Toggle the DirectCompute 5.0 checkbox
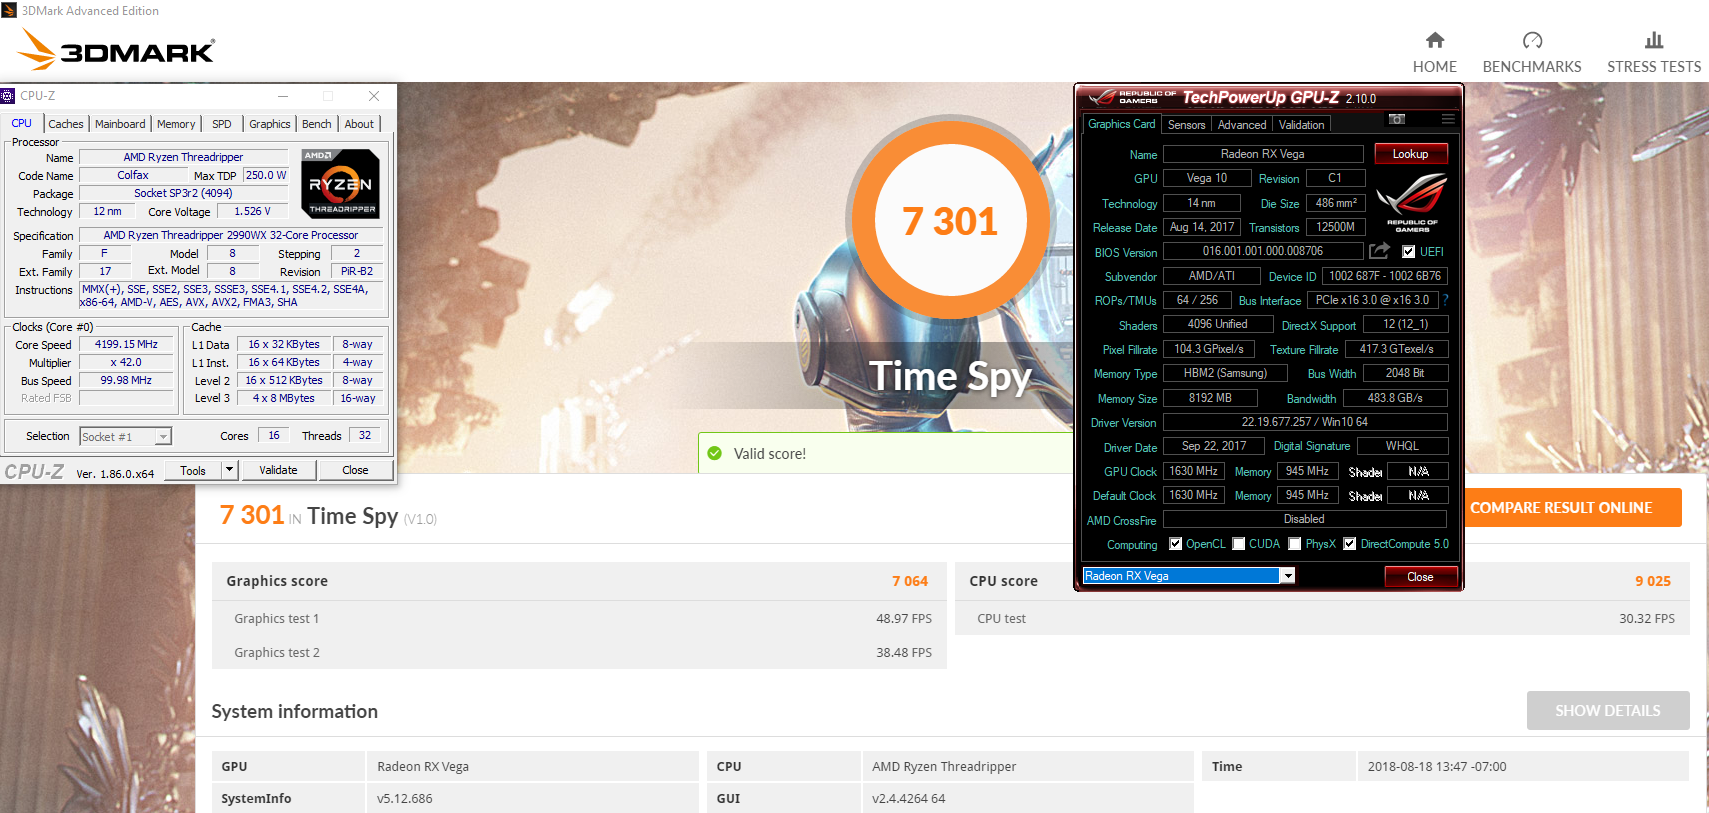Viewport: 1709px width, 813px height. click(1350, 544)
